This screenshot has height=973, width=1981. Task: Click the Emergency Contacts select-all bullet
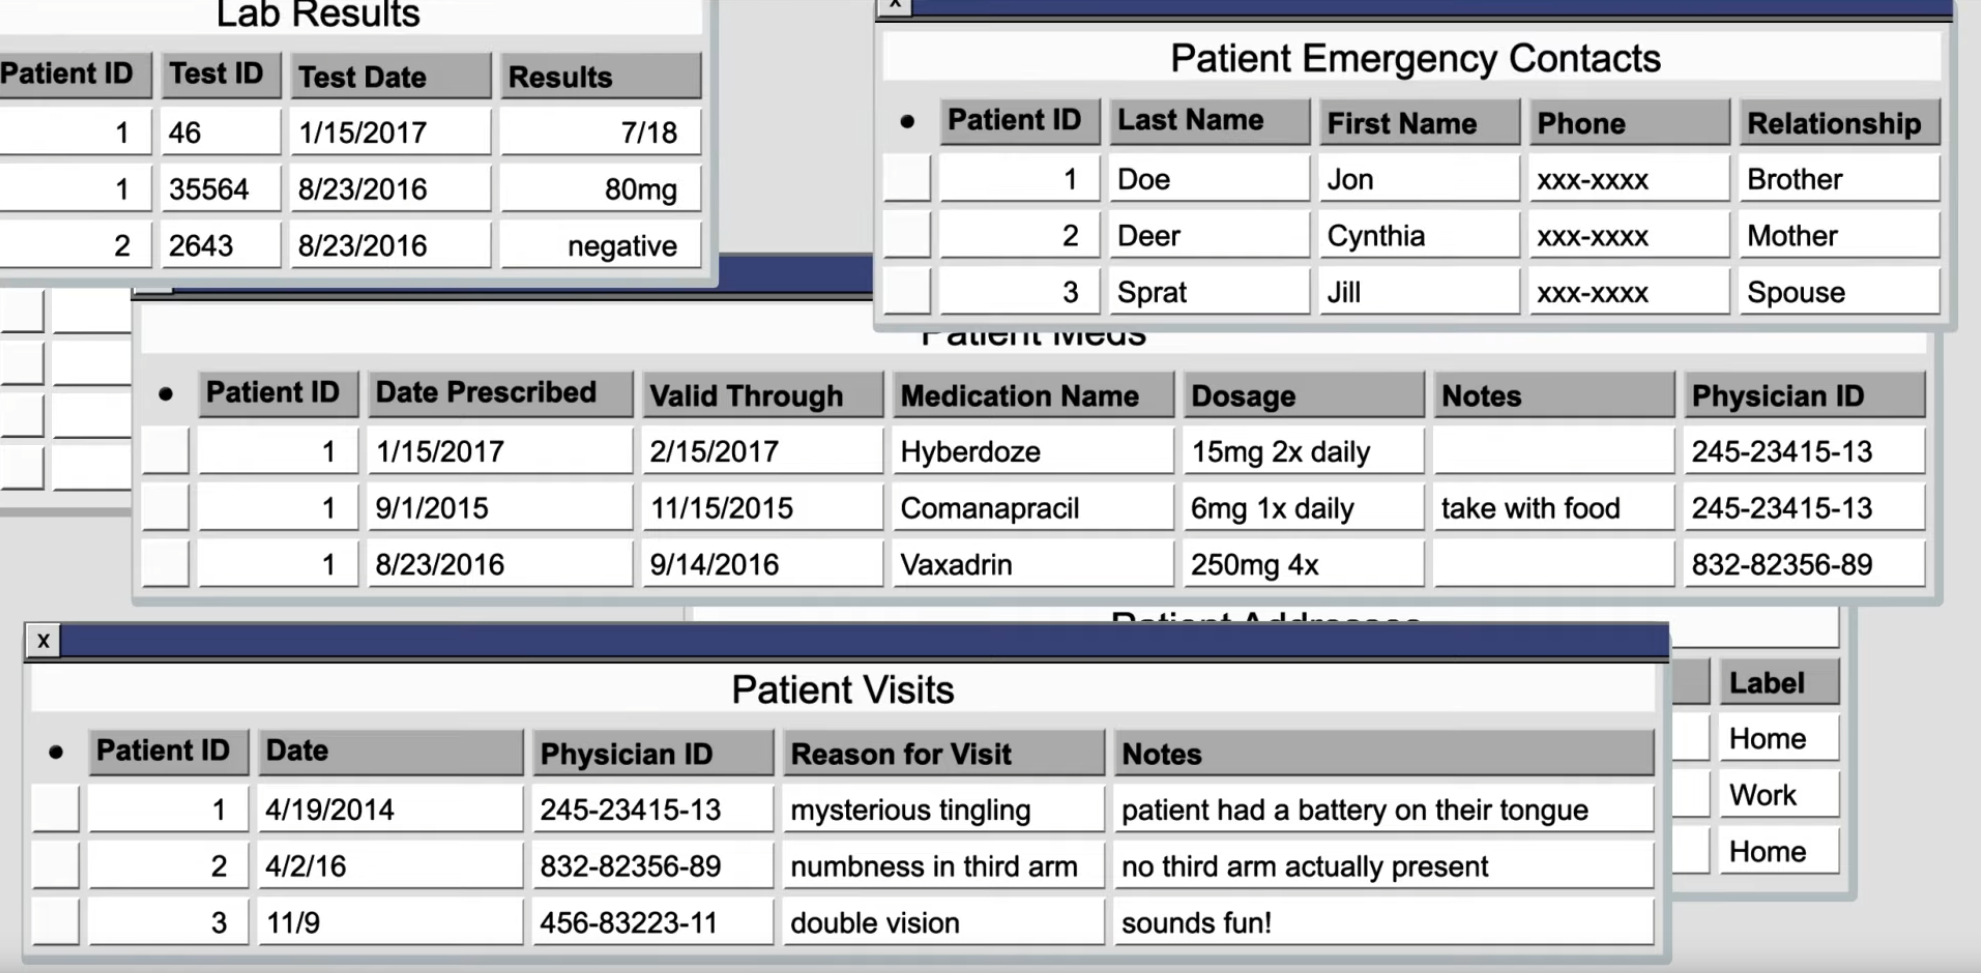tap(907, 122)
